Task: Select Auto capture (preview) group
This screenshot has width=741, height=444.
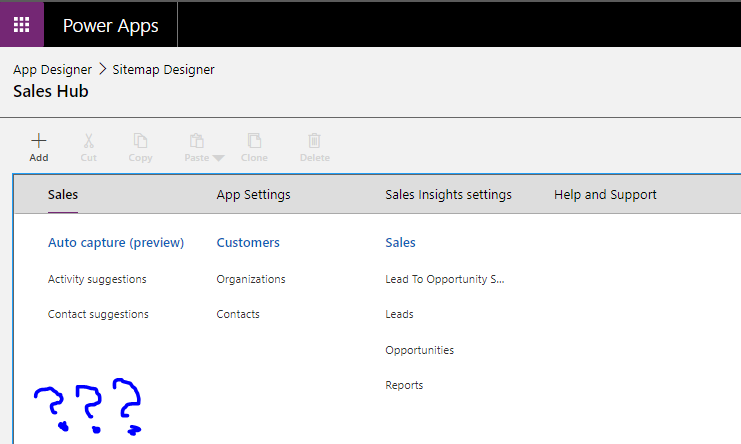Action: tap(116, 243)
